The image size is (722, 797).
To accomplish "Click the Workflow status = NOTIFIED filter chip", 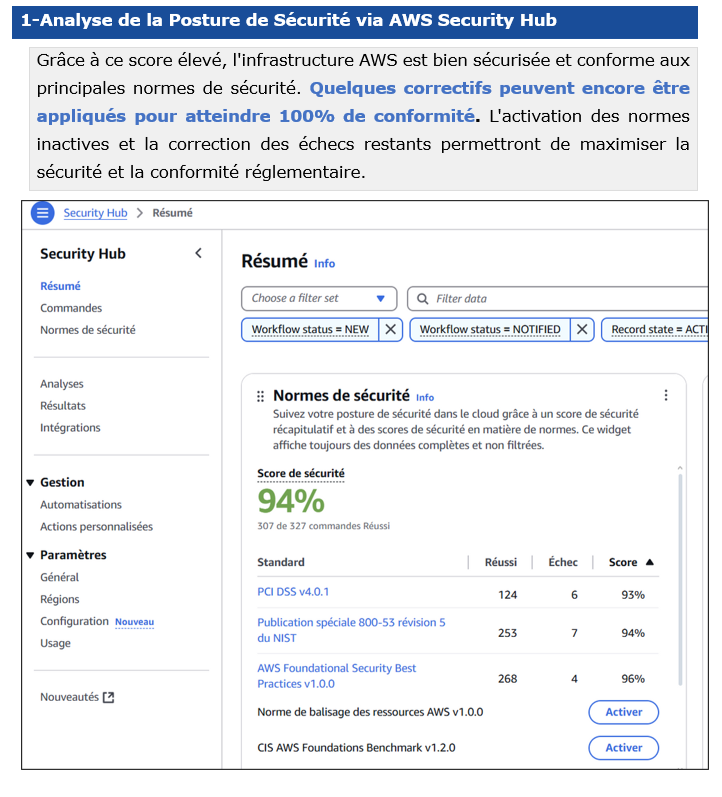I will [490, 329].
